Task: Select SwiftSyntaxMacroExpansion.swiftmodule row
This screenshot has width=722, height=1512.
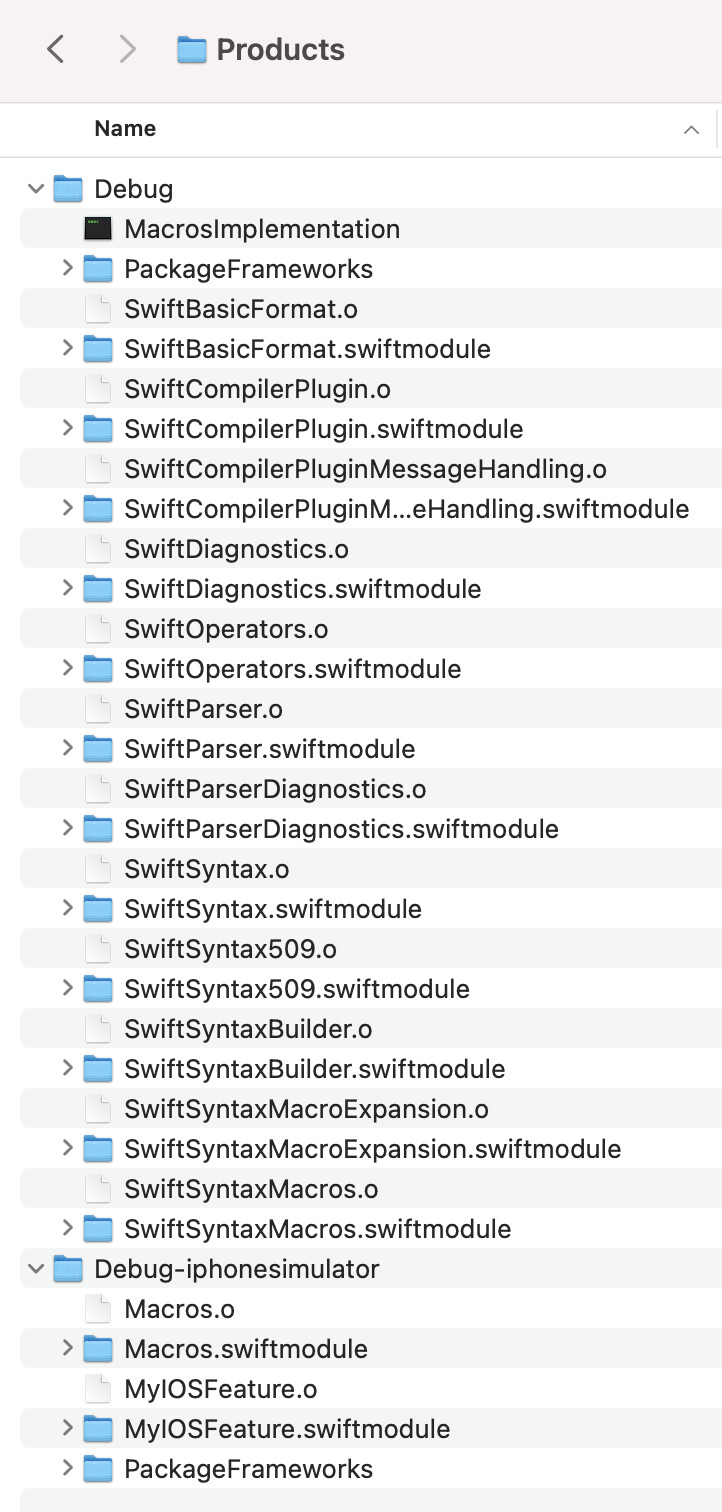Action: click(x=371, y=1149)
